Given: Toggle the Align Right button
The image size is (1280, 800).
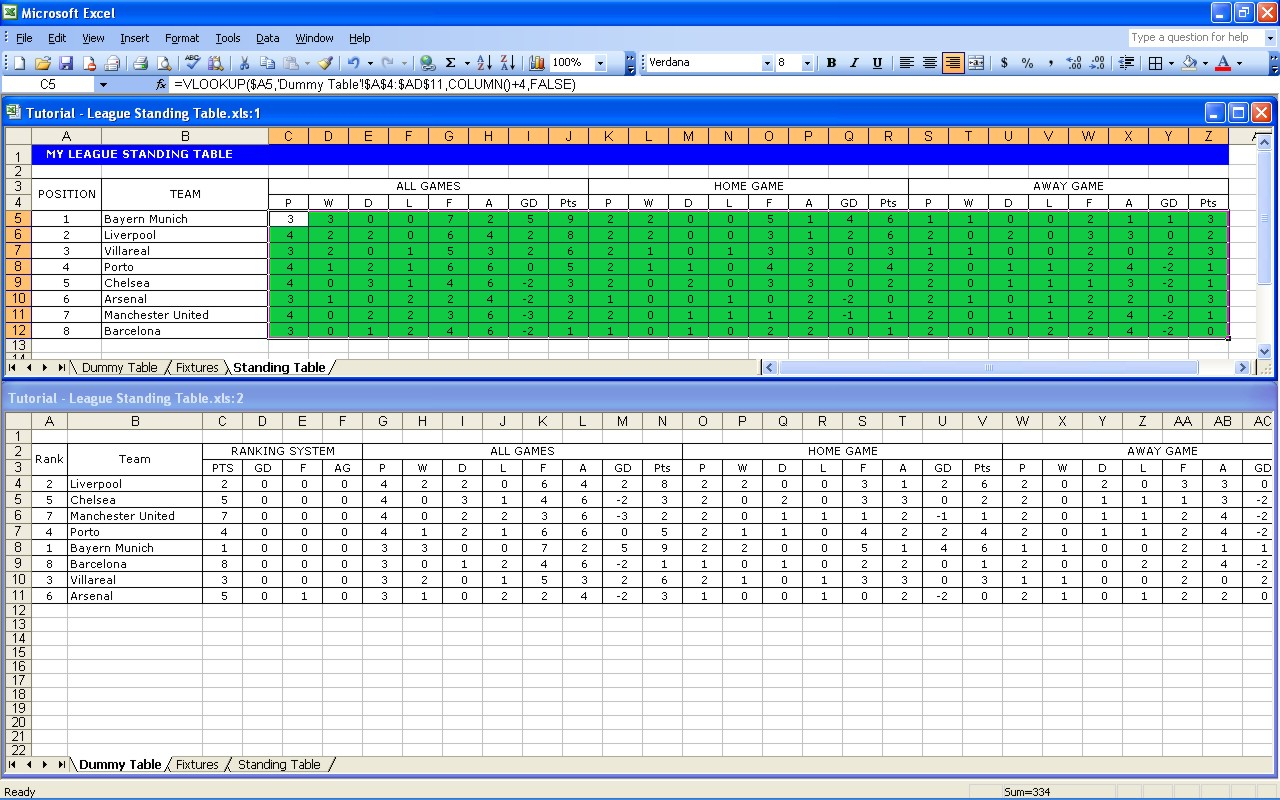Looking at the screenshot, I should click(x=953, y=63).
